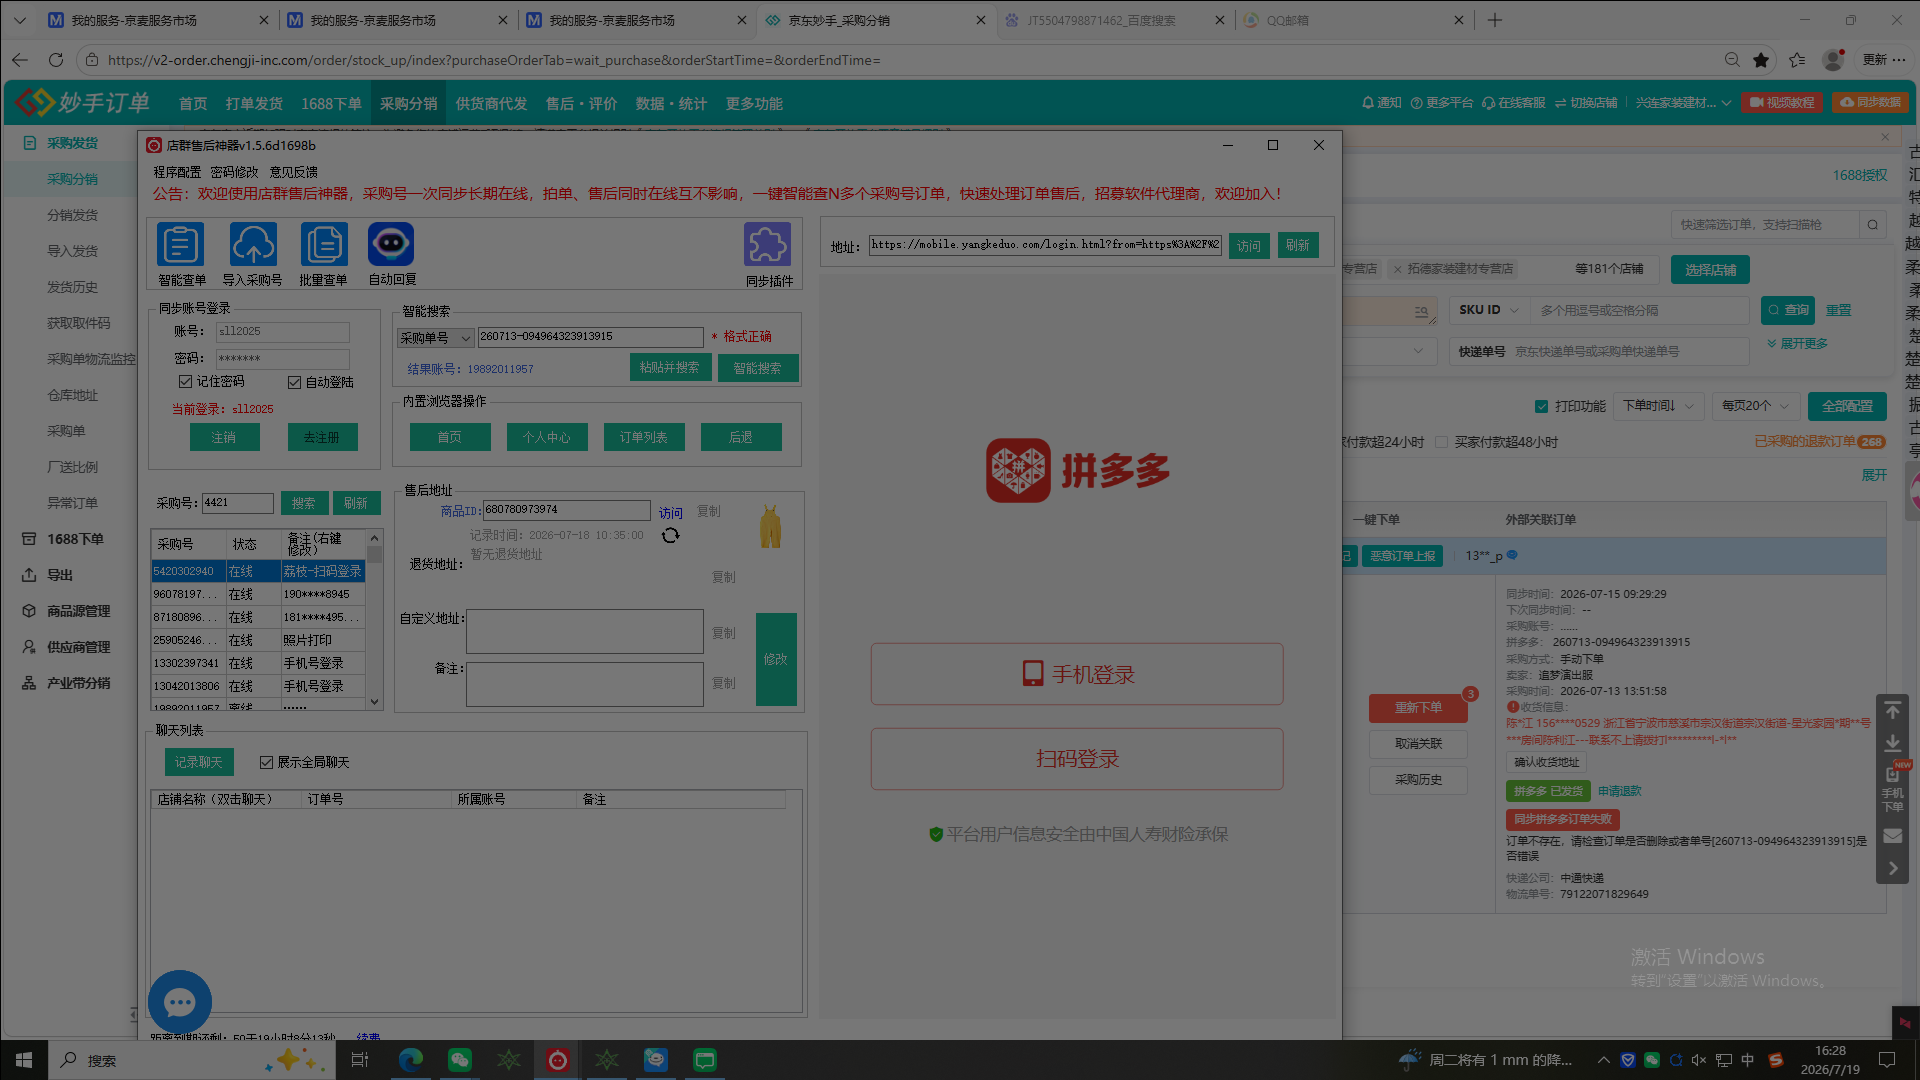Open the browser tab list chevron
Viewport: 1920px width, 1080px height.
click(x=20, y=20)
